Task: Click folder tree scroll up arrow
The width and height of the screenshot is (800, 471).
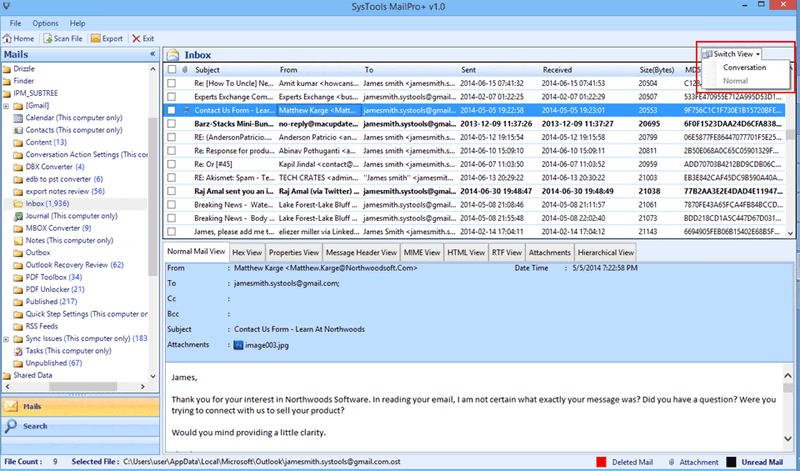Action: [153, 68]
